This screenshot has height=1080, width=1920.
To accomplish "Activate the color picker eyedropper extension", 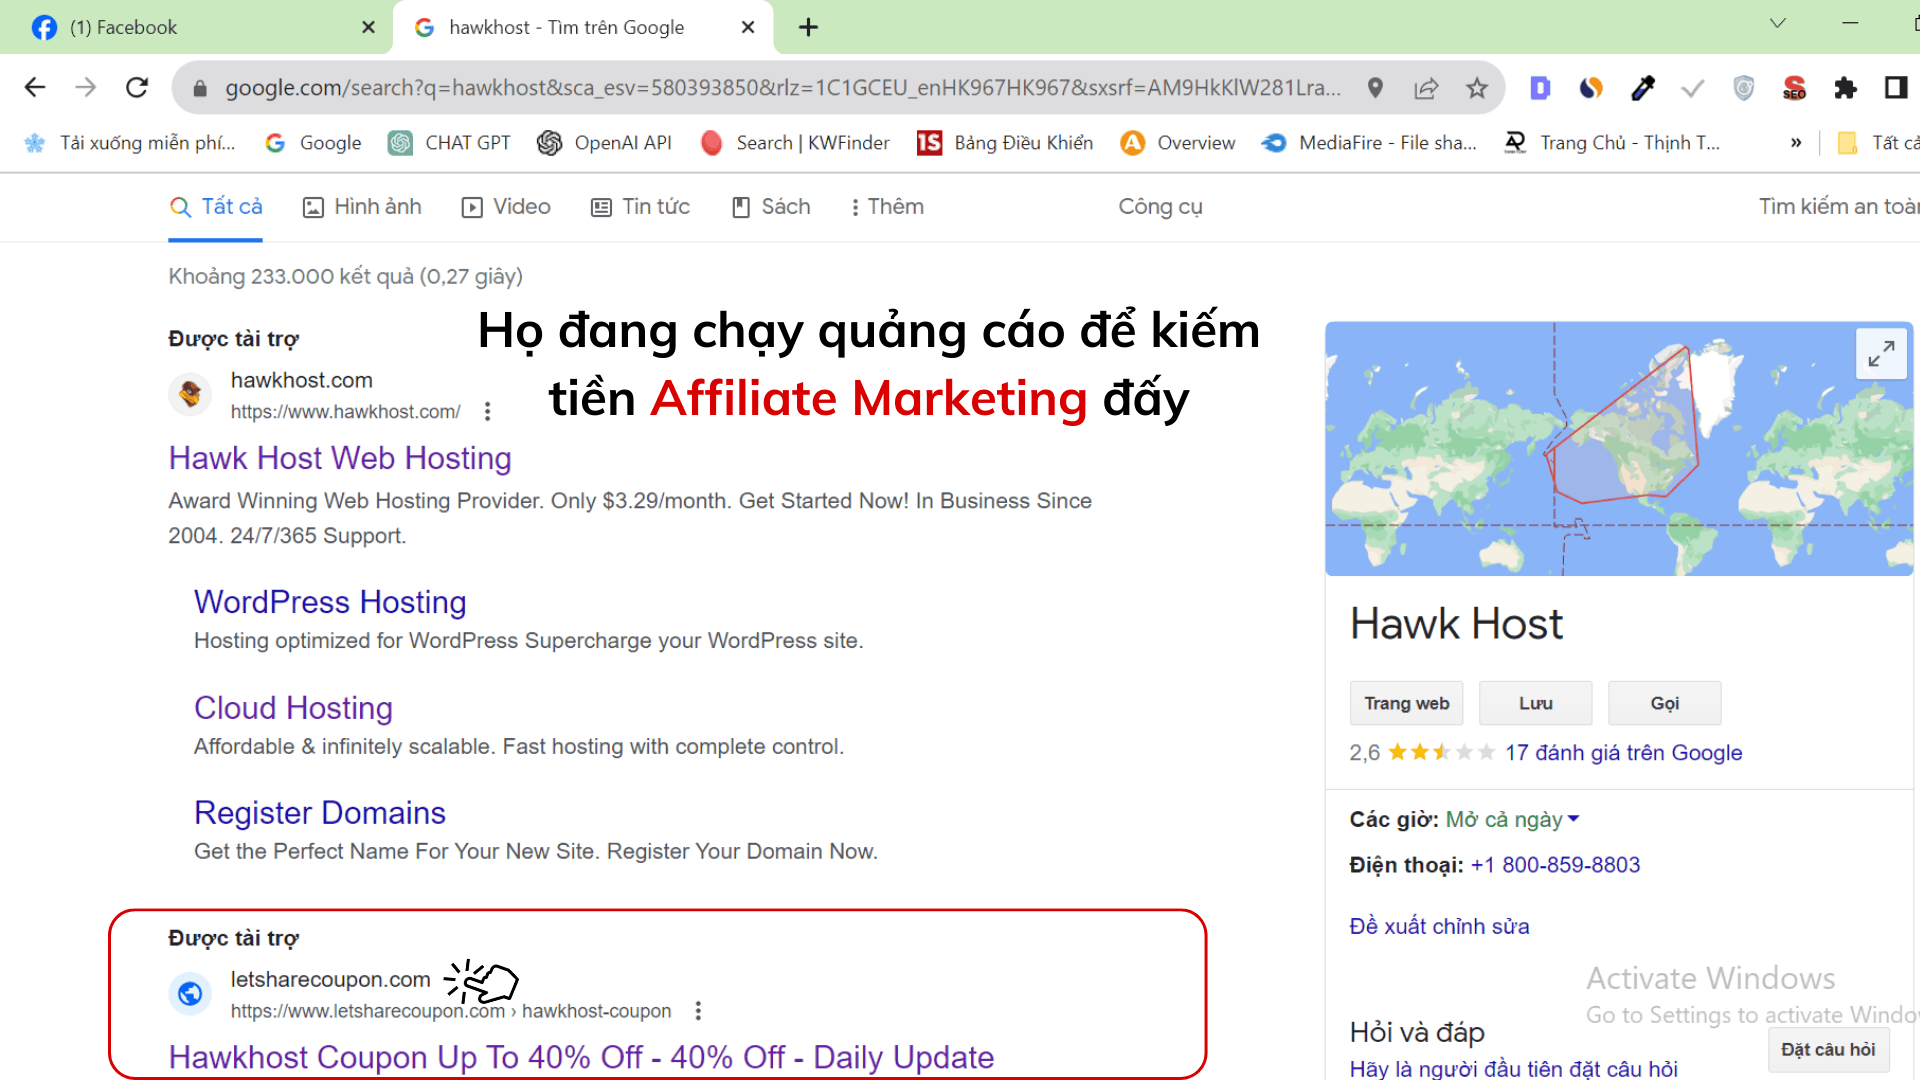I will 1642,88.
